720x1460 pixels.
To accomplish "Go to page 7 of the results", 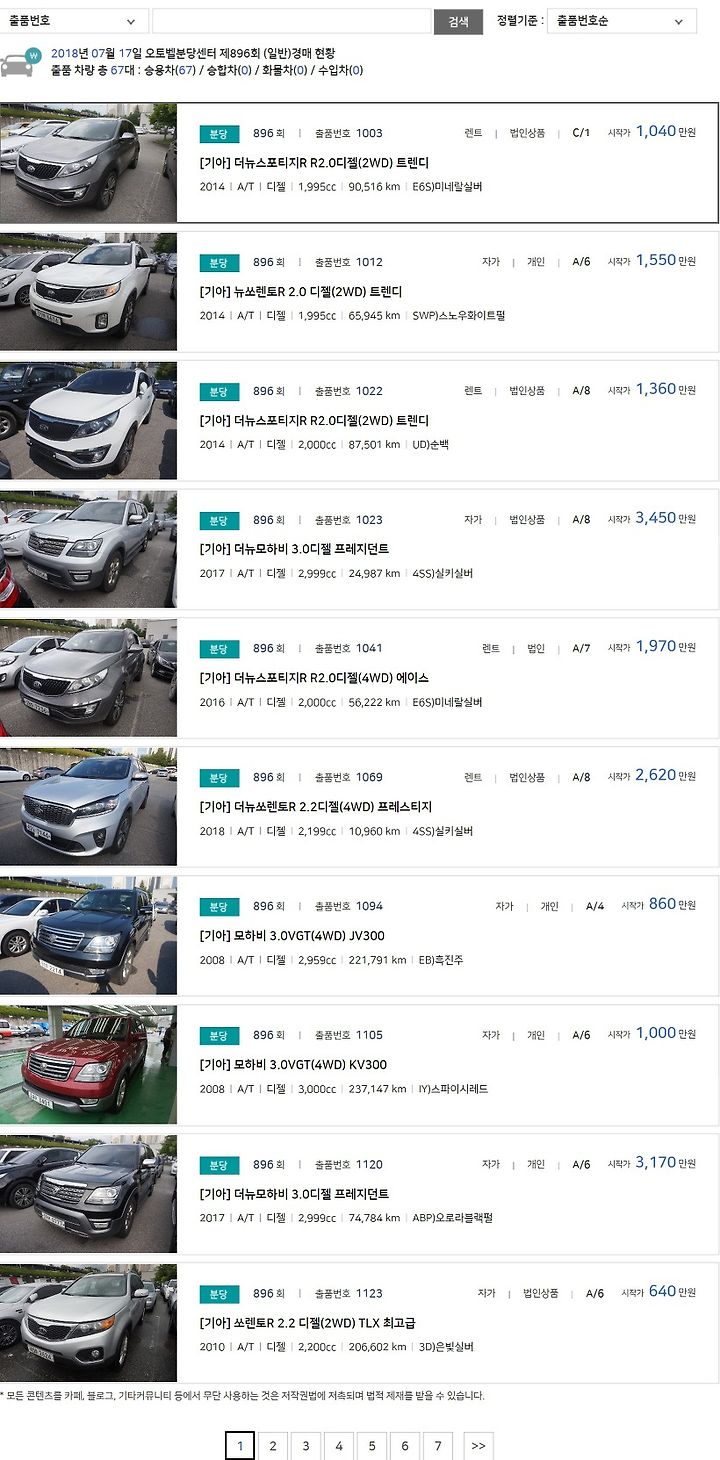I will click(437, 1445).
